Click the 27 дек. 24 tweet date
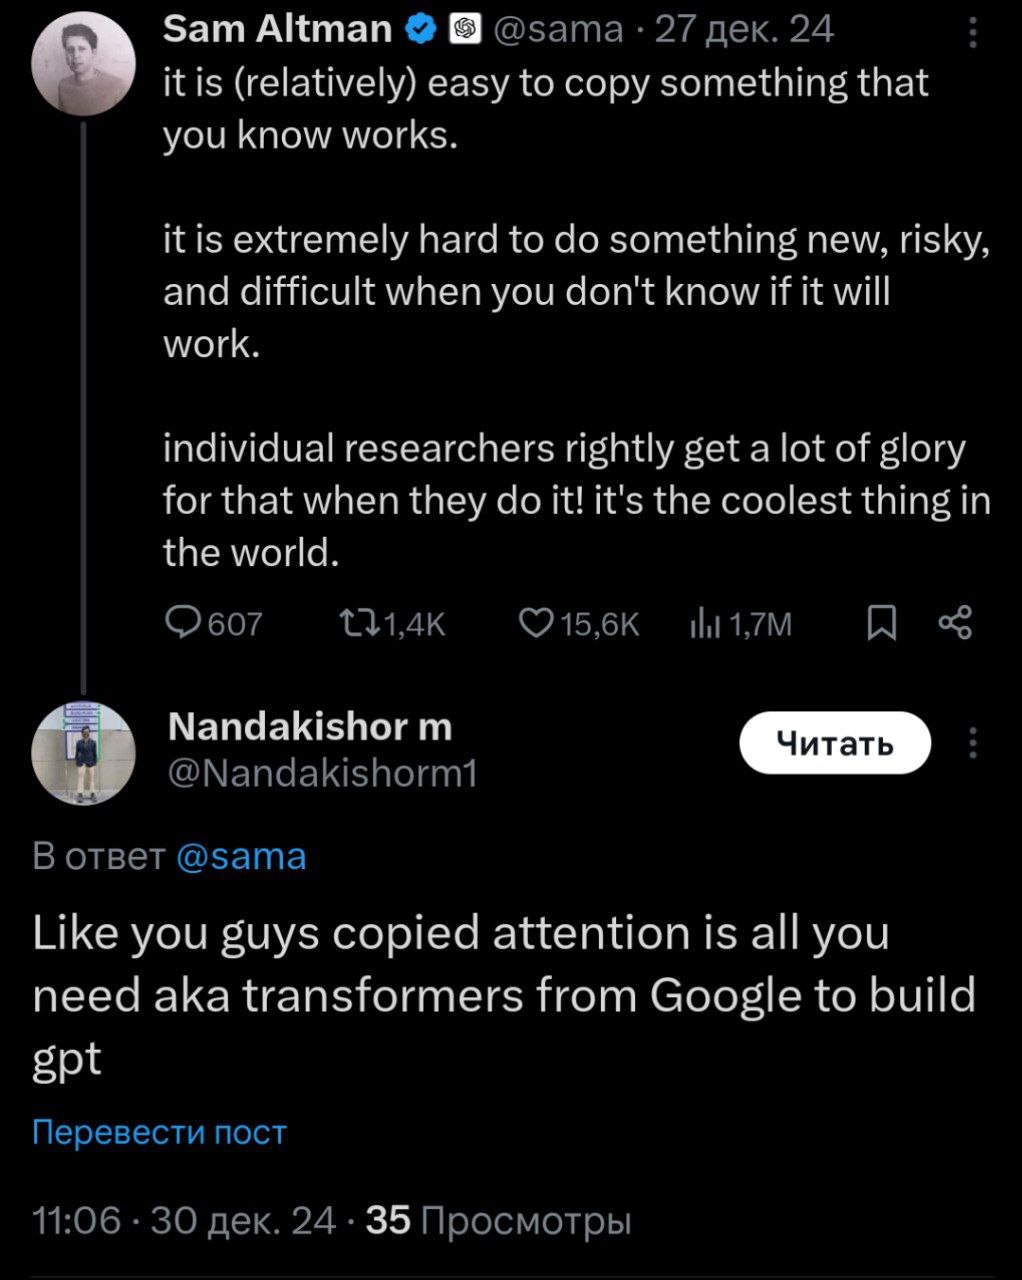Viewport: 1022px width, 1280px height. 744,30
